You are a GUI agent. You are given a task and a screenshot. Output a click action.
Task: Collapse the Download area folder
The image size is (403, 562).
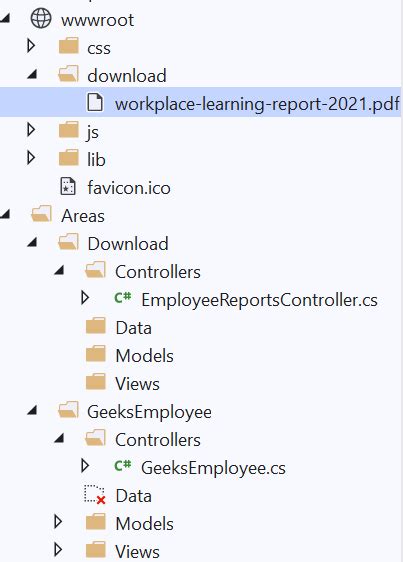pos(32,243)
